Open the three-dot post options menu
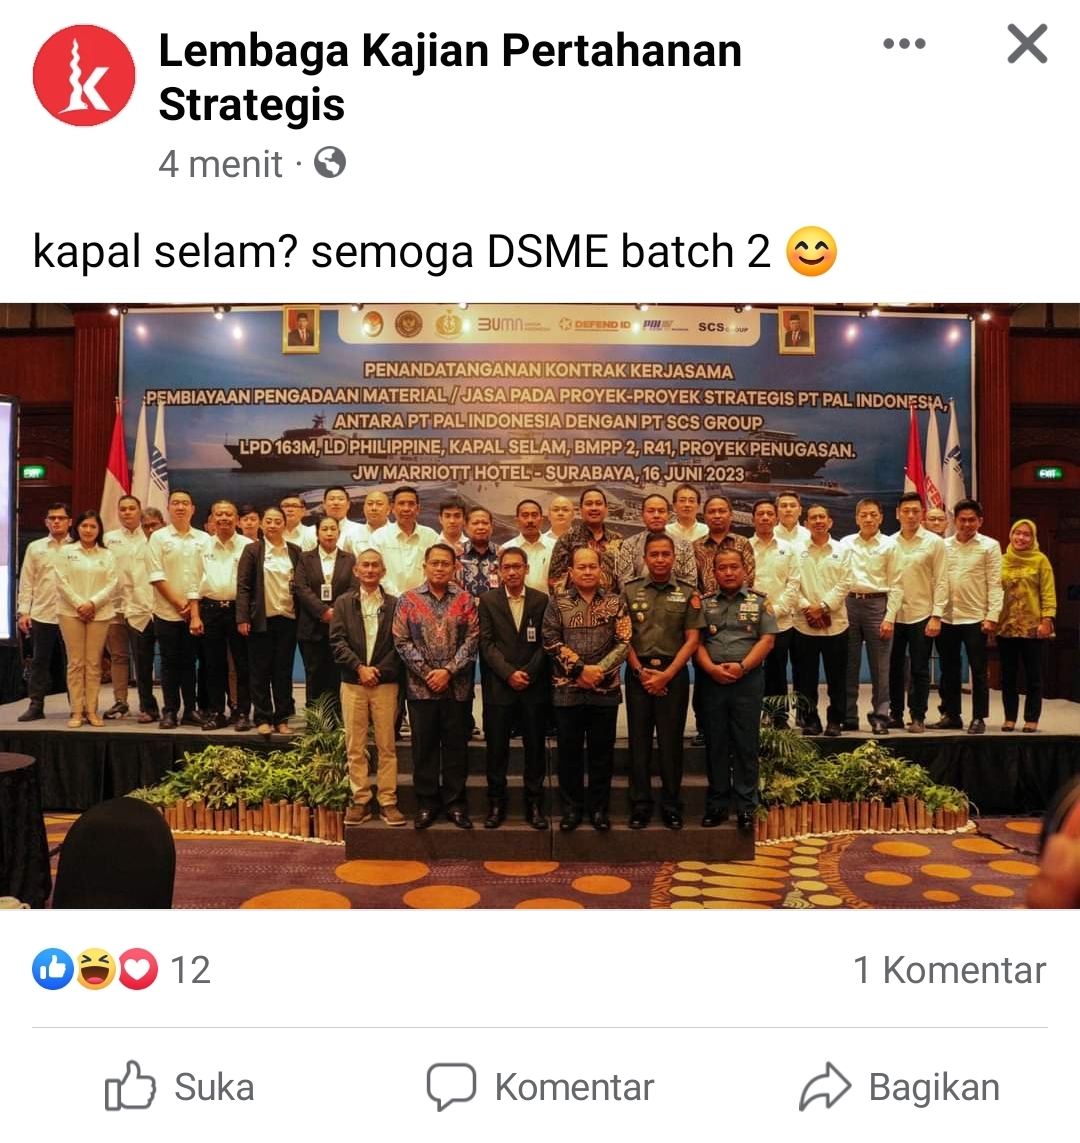 (x=904, y=44)
